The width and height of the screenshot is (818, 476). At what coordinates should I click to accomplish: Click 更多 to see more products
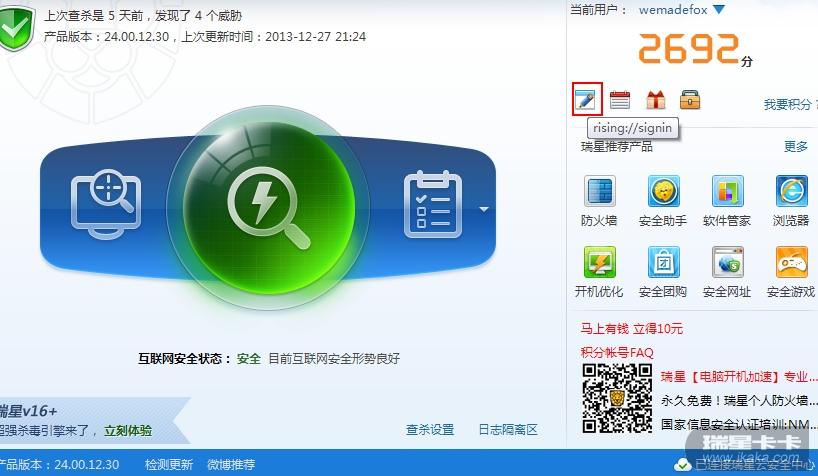tap(796, 147)
